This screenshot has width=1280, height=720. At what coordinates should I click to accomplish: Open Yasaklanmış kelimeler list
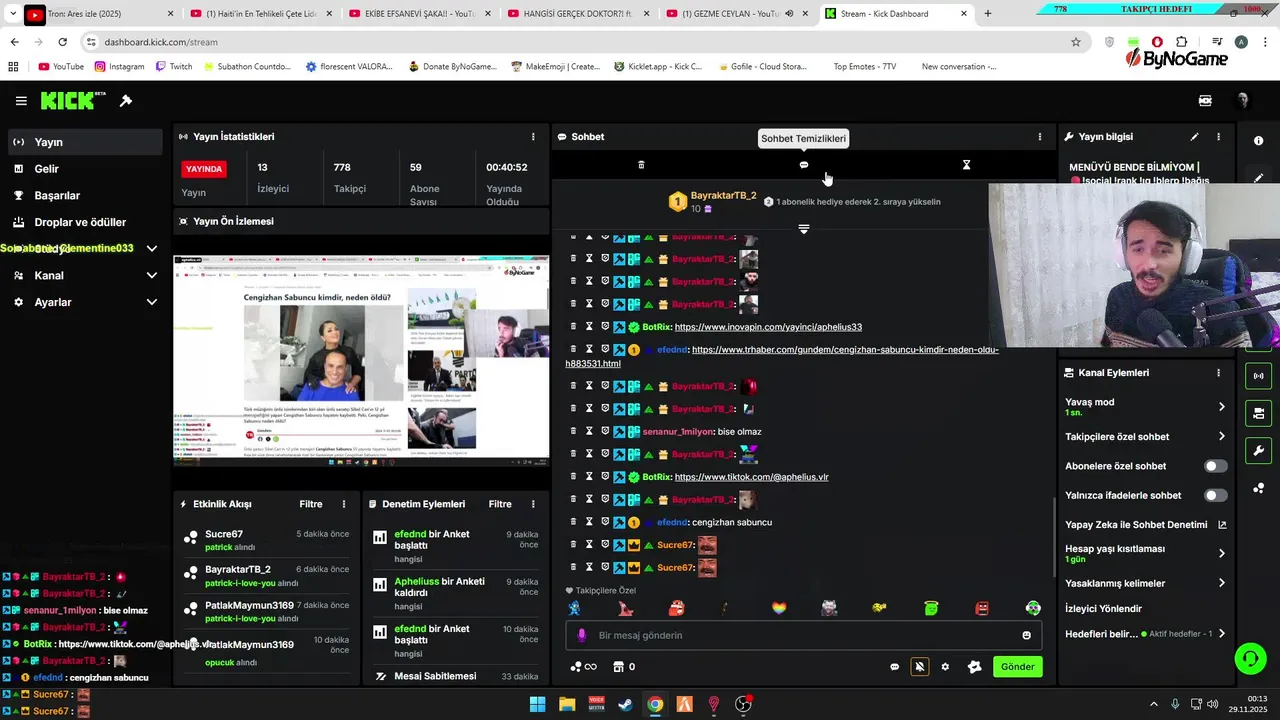(x=1222, y=583)
